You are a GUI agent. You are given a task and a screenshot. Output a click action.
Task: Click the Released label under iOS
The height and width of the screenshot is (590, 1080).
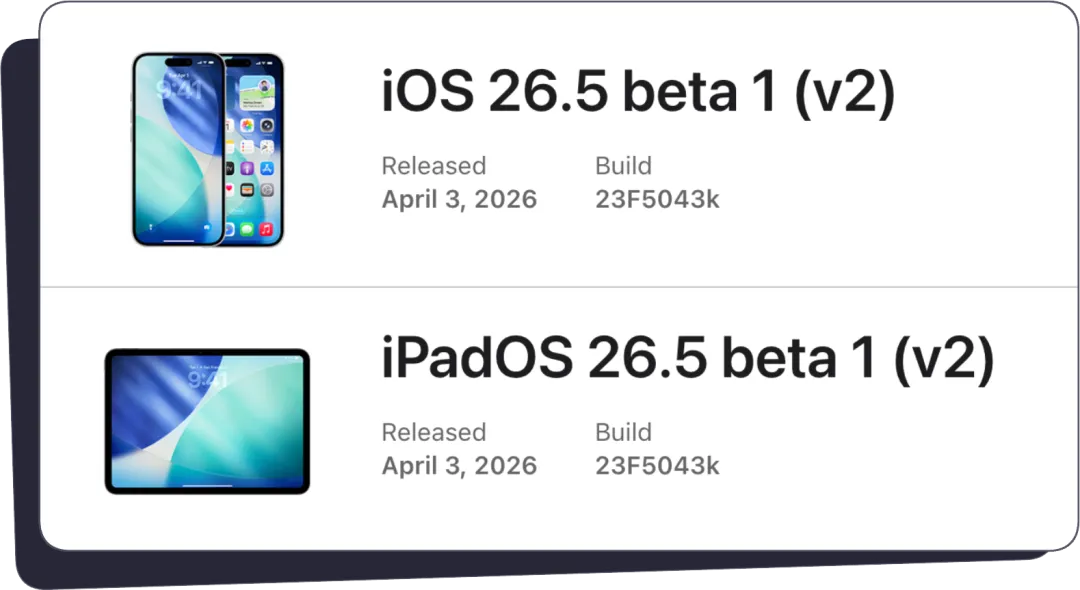click(434, 166)
